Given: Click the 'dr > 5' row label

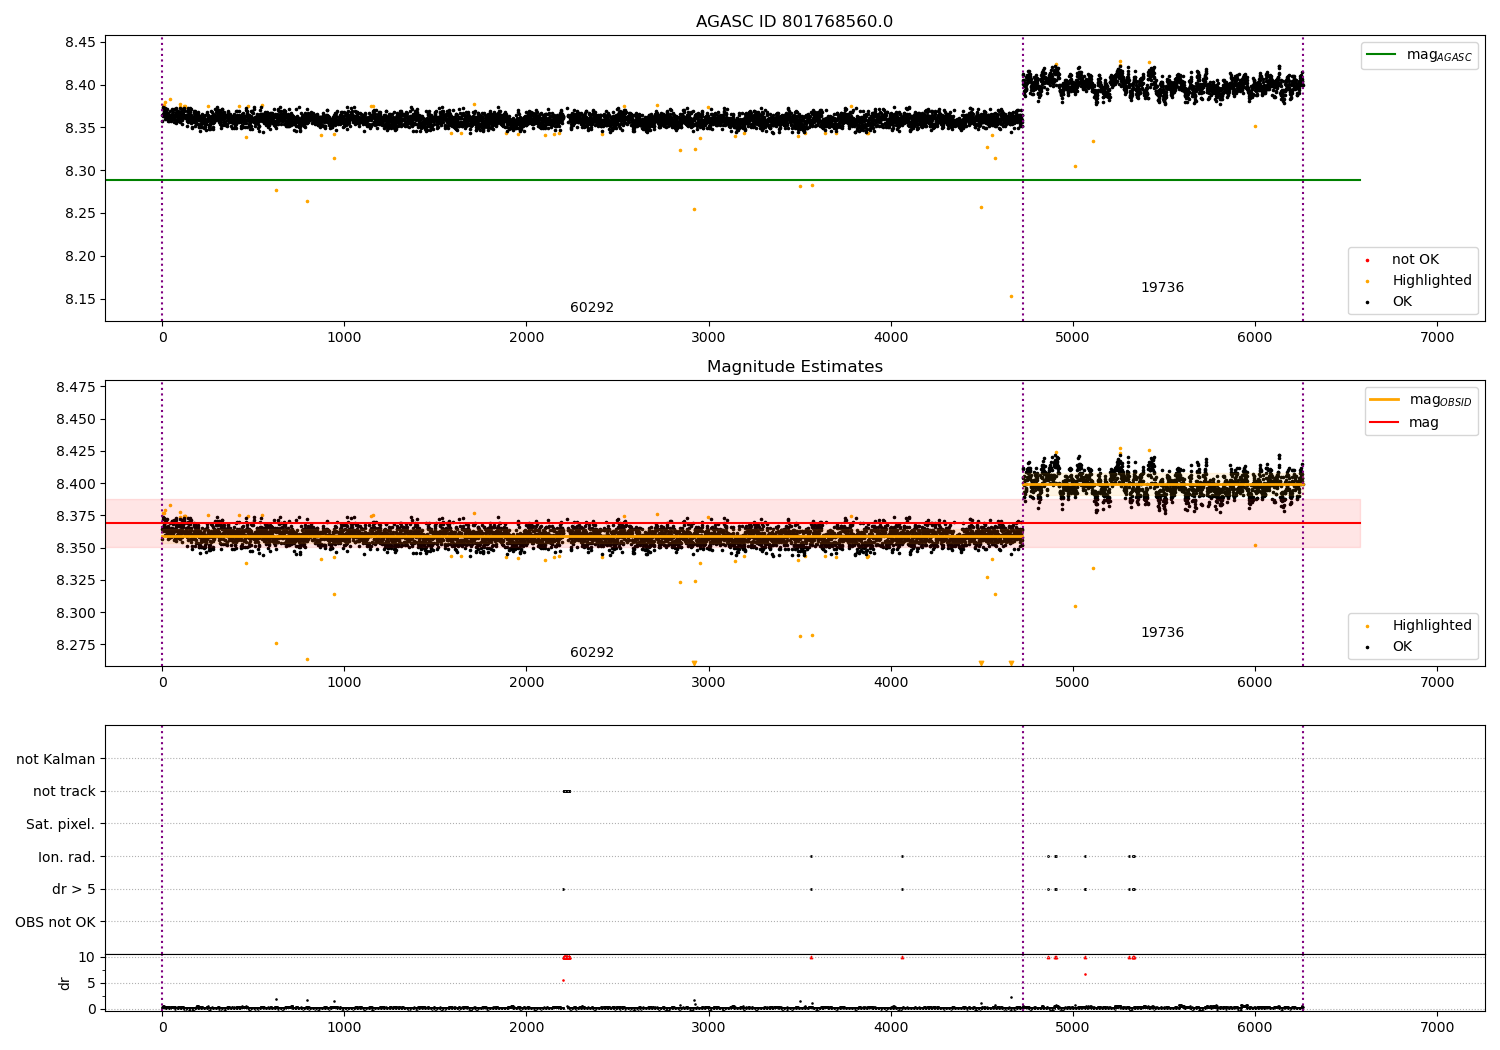Looking at the screenshot, I should click(74, 890).
